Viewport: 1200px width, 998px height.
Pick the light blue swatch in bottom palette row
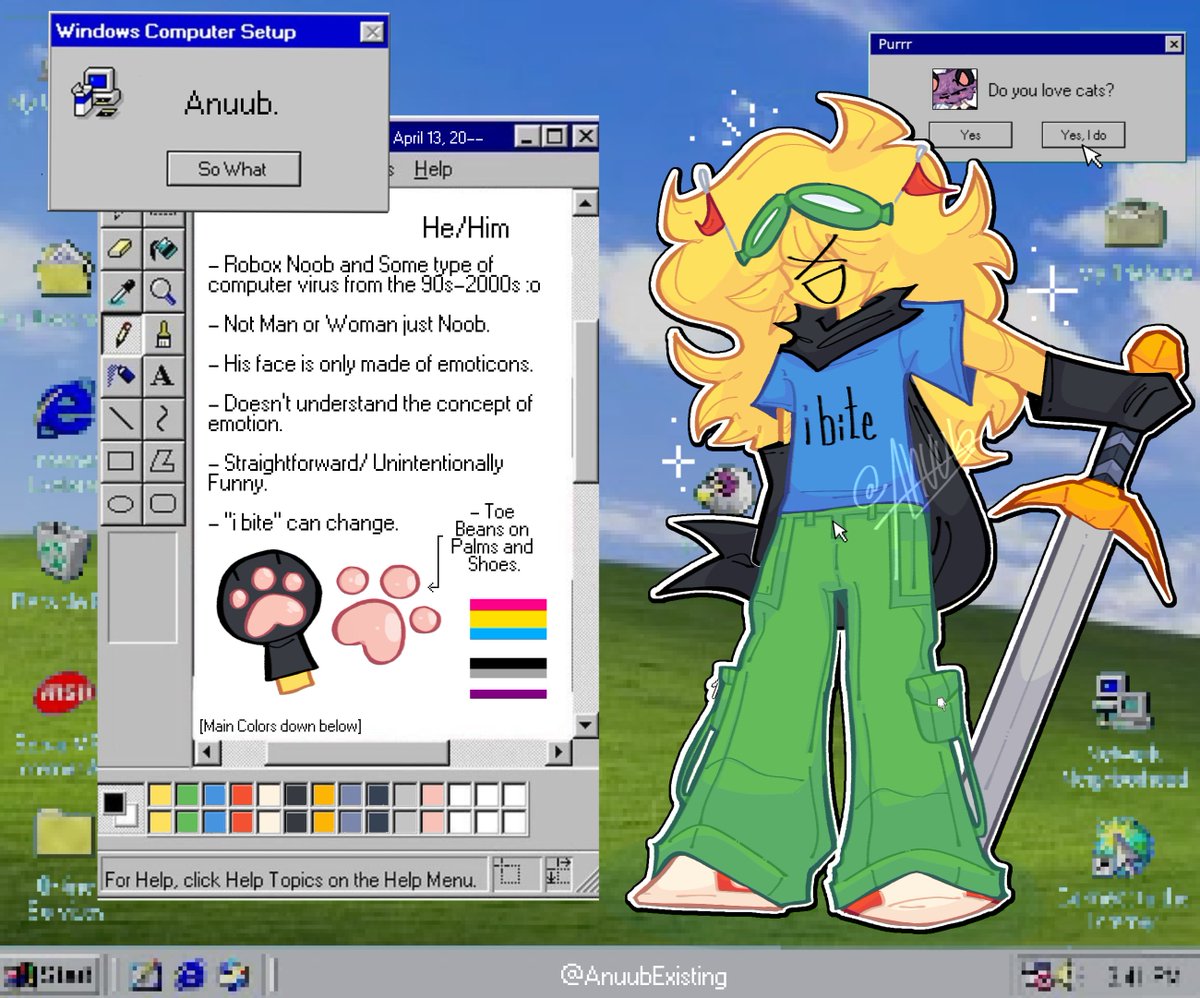[213, 822]
